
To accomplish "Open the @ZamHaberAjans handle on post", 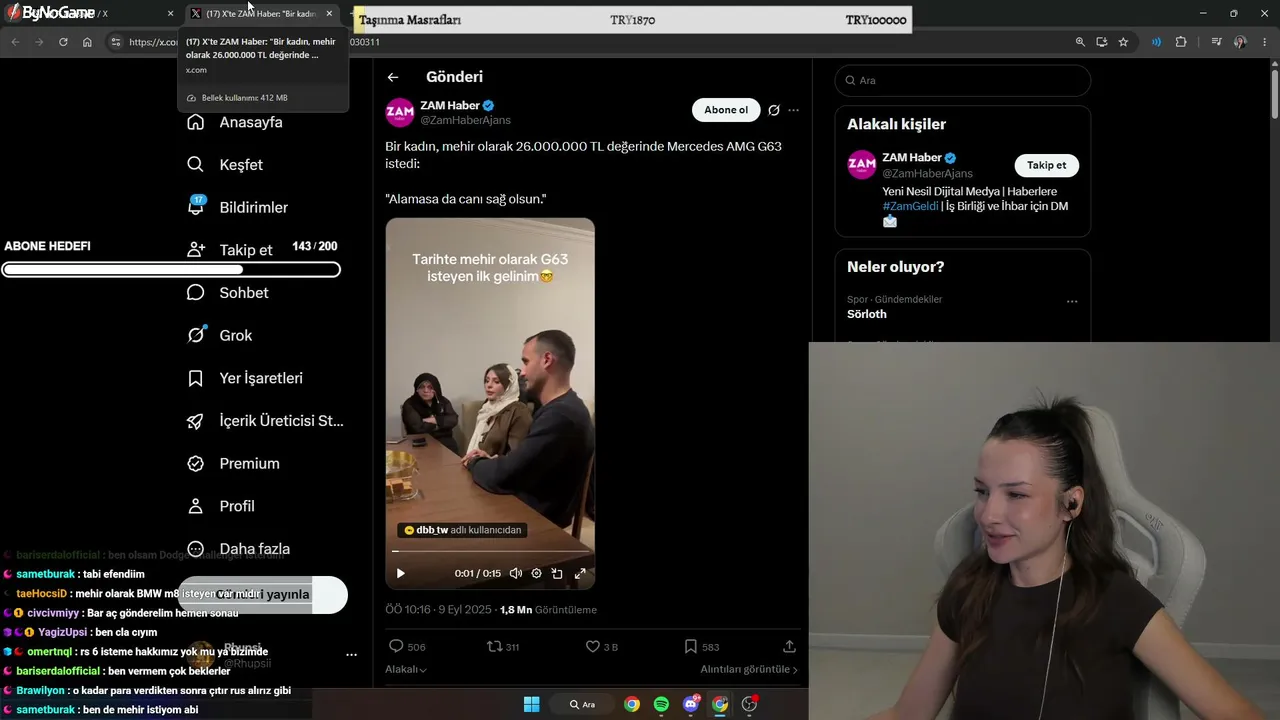I will pyautogui.click(x=465, y=120).
